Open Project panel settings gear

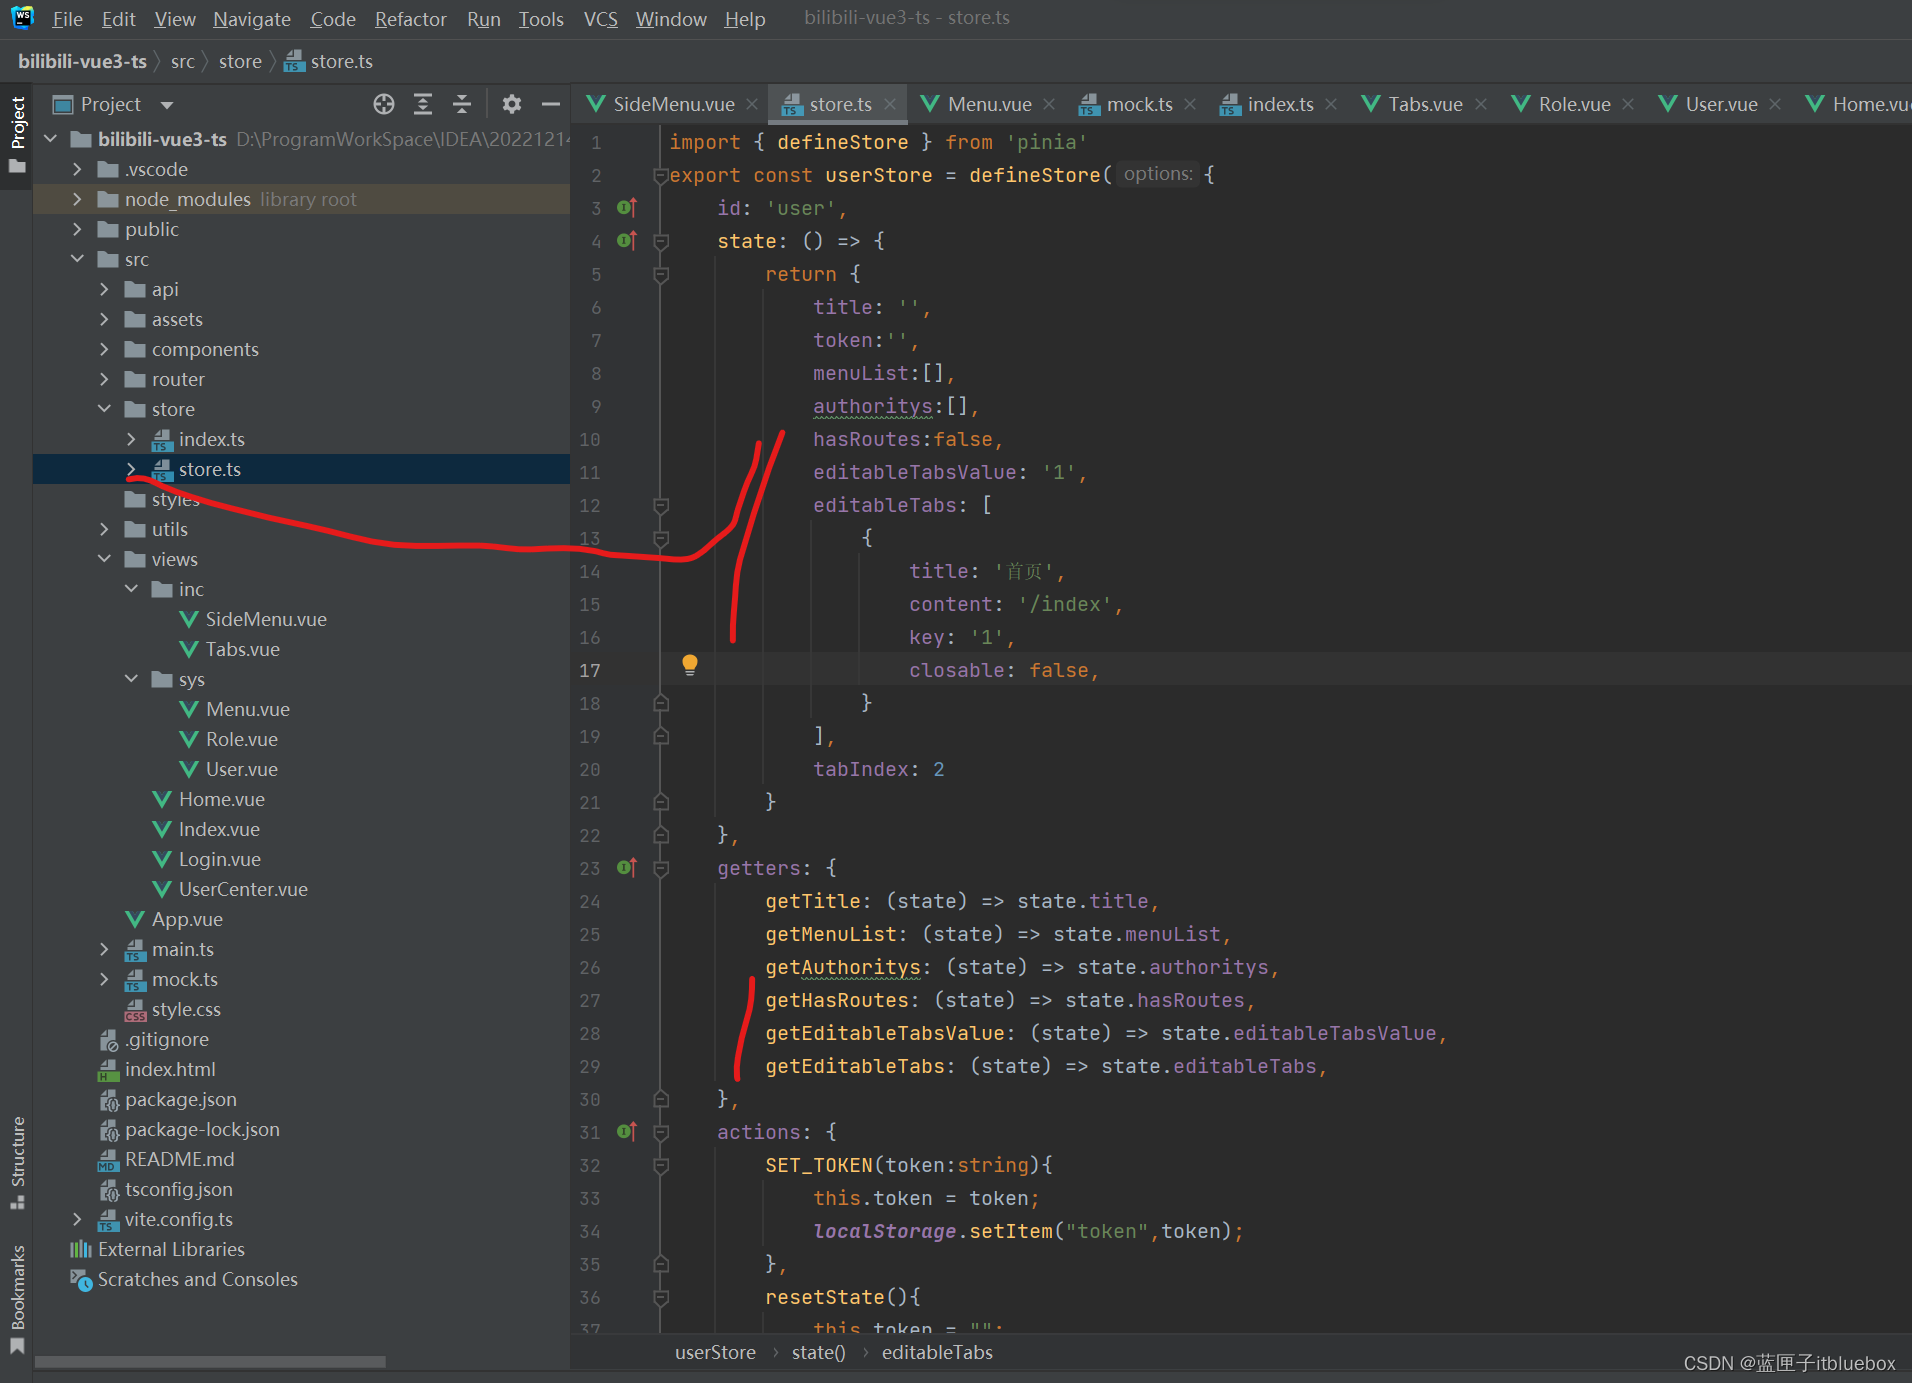(x=512, y=104)
